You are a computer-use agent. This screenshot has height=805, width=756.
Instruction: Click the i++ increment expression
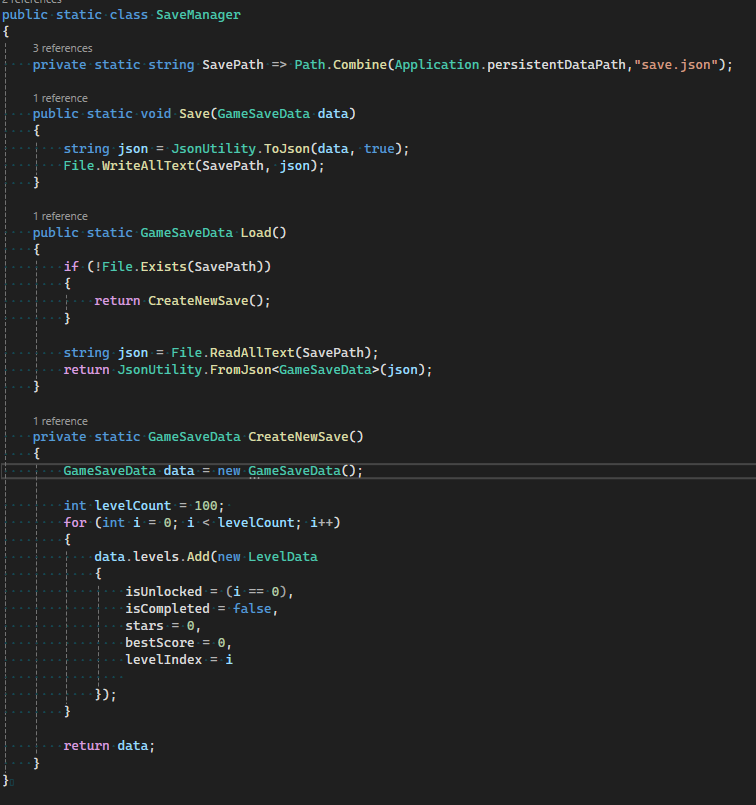coord(321,523)
